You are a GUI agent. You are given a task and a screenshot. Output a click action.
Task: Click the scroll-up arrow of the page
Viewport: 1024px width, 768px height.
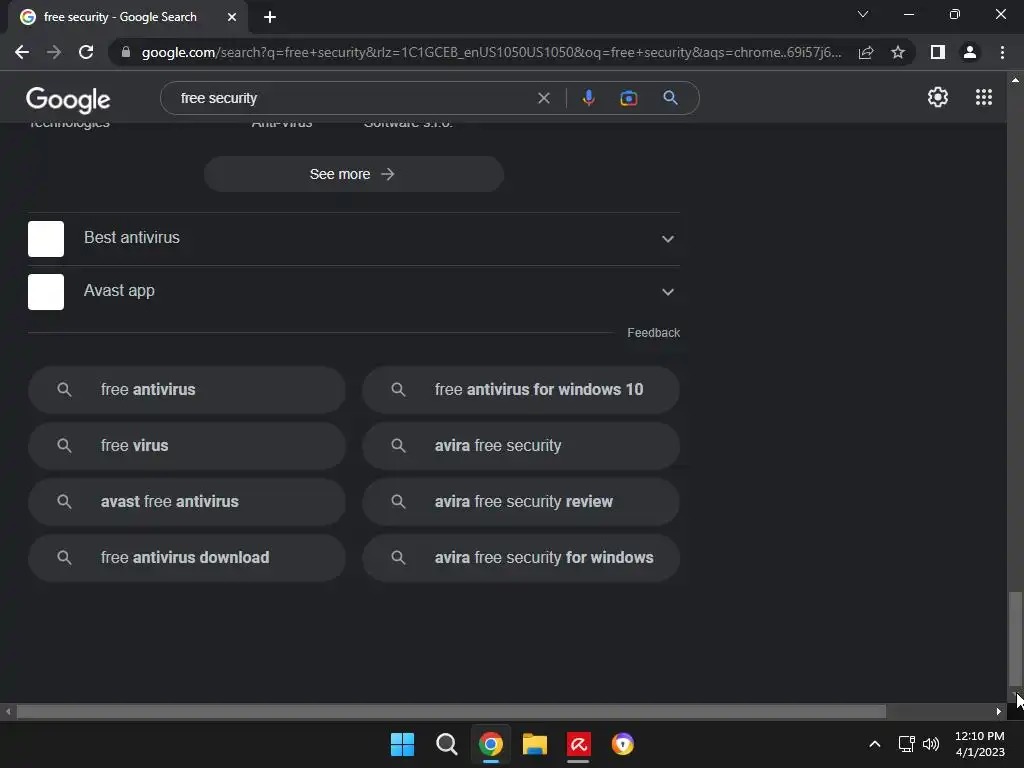(x=1015, y=80)
